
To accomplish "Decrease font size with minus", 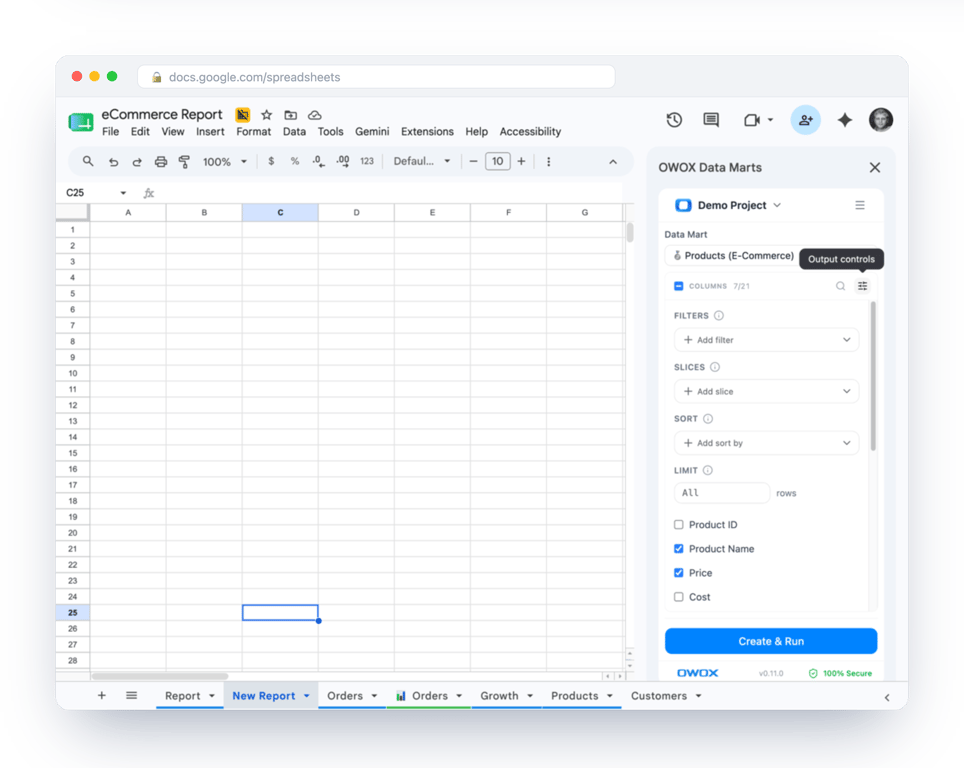I will tap(473, 161).
